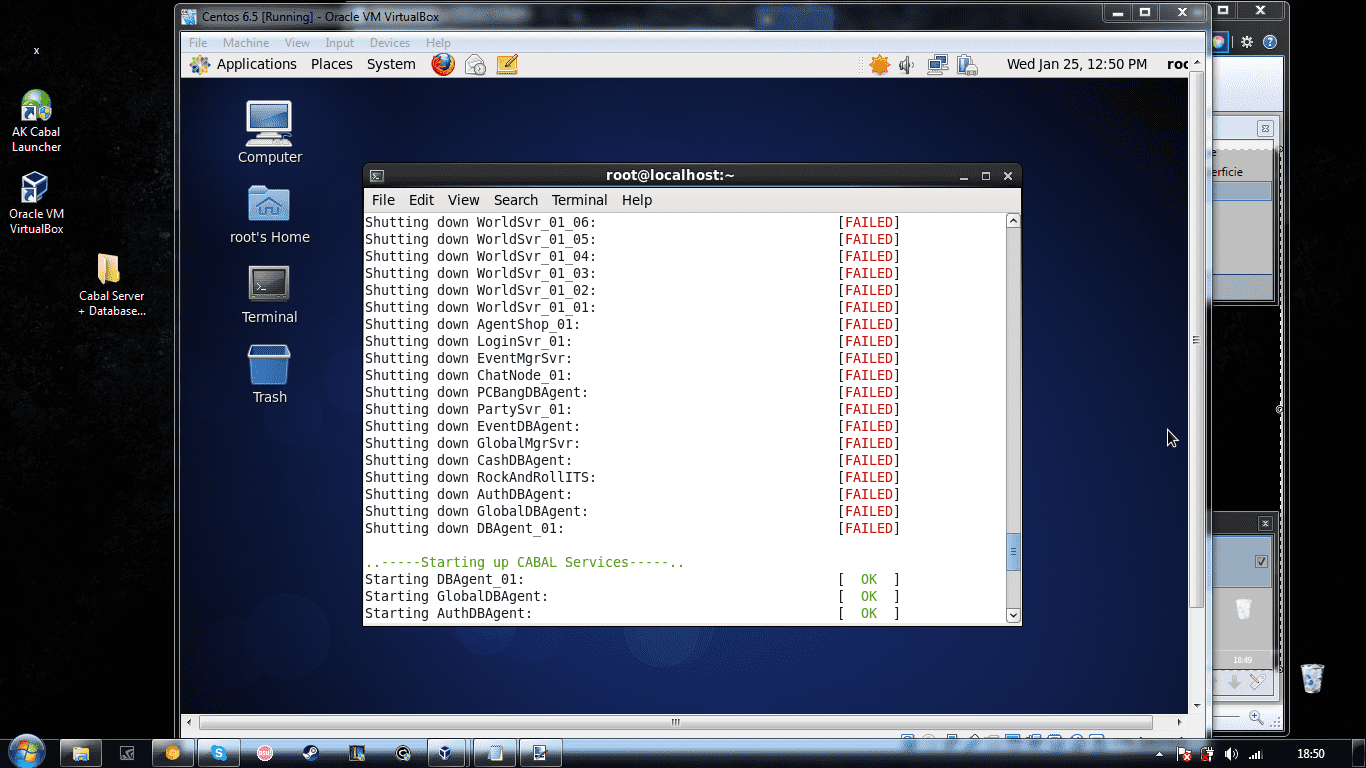
Task: Open the terminal Edit menu
Action: [421, 200]
